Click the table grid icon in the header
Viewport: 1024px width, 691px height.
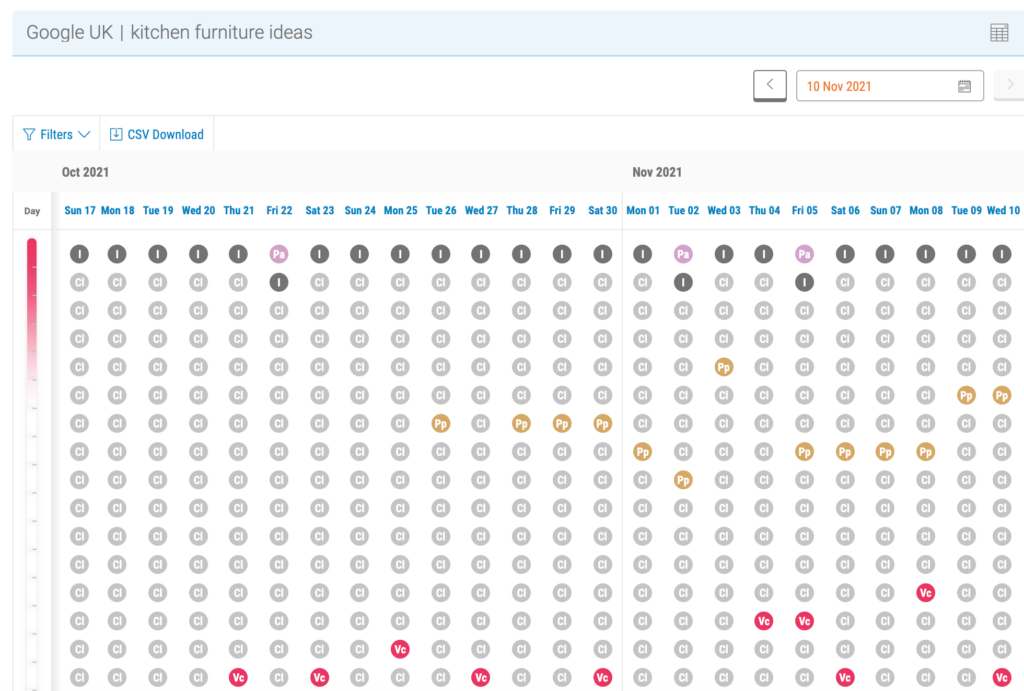(x=998, y=32)
